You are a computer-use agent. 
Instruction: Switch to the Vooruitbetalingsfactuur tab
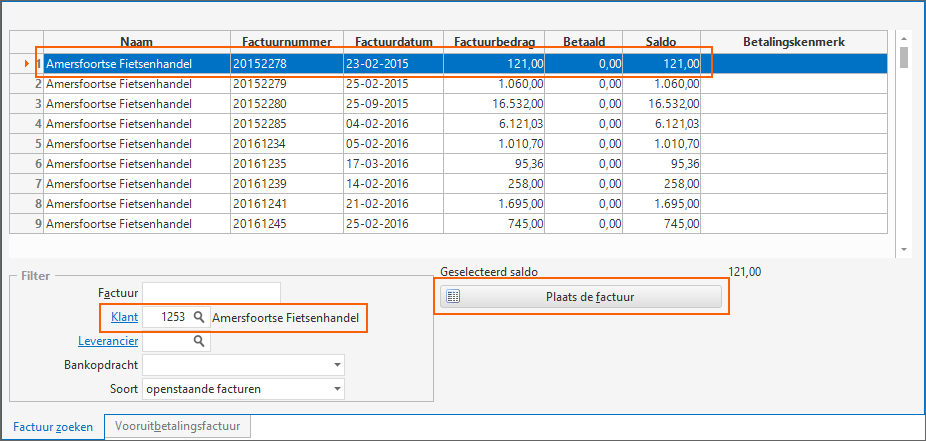[x=178, y=427]
